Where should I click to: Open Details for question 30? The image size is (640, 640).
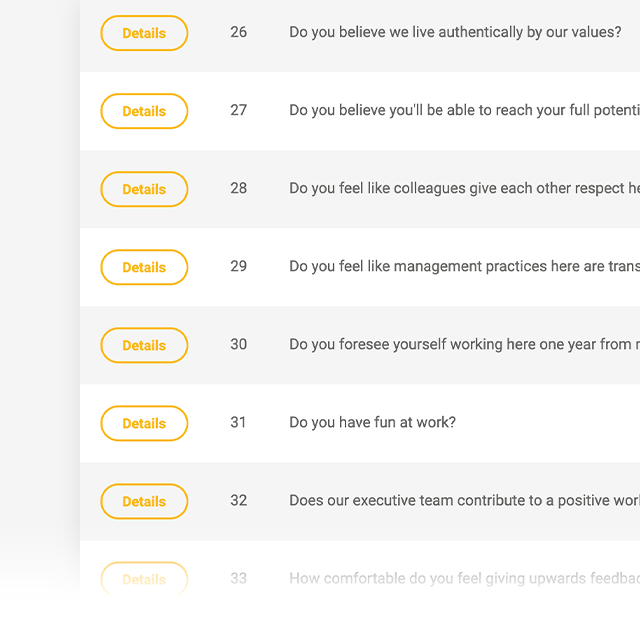[144, 345]
